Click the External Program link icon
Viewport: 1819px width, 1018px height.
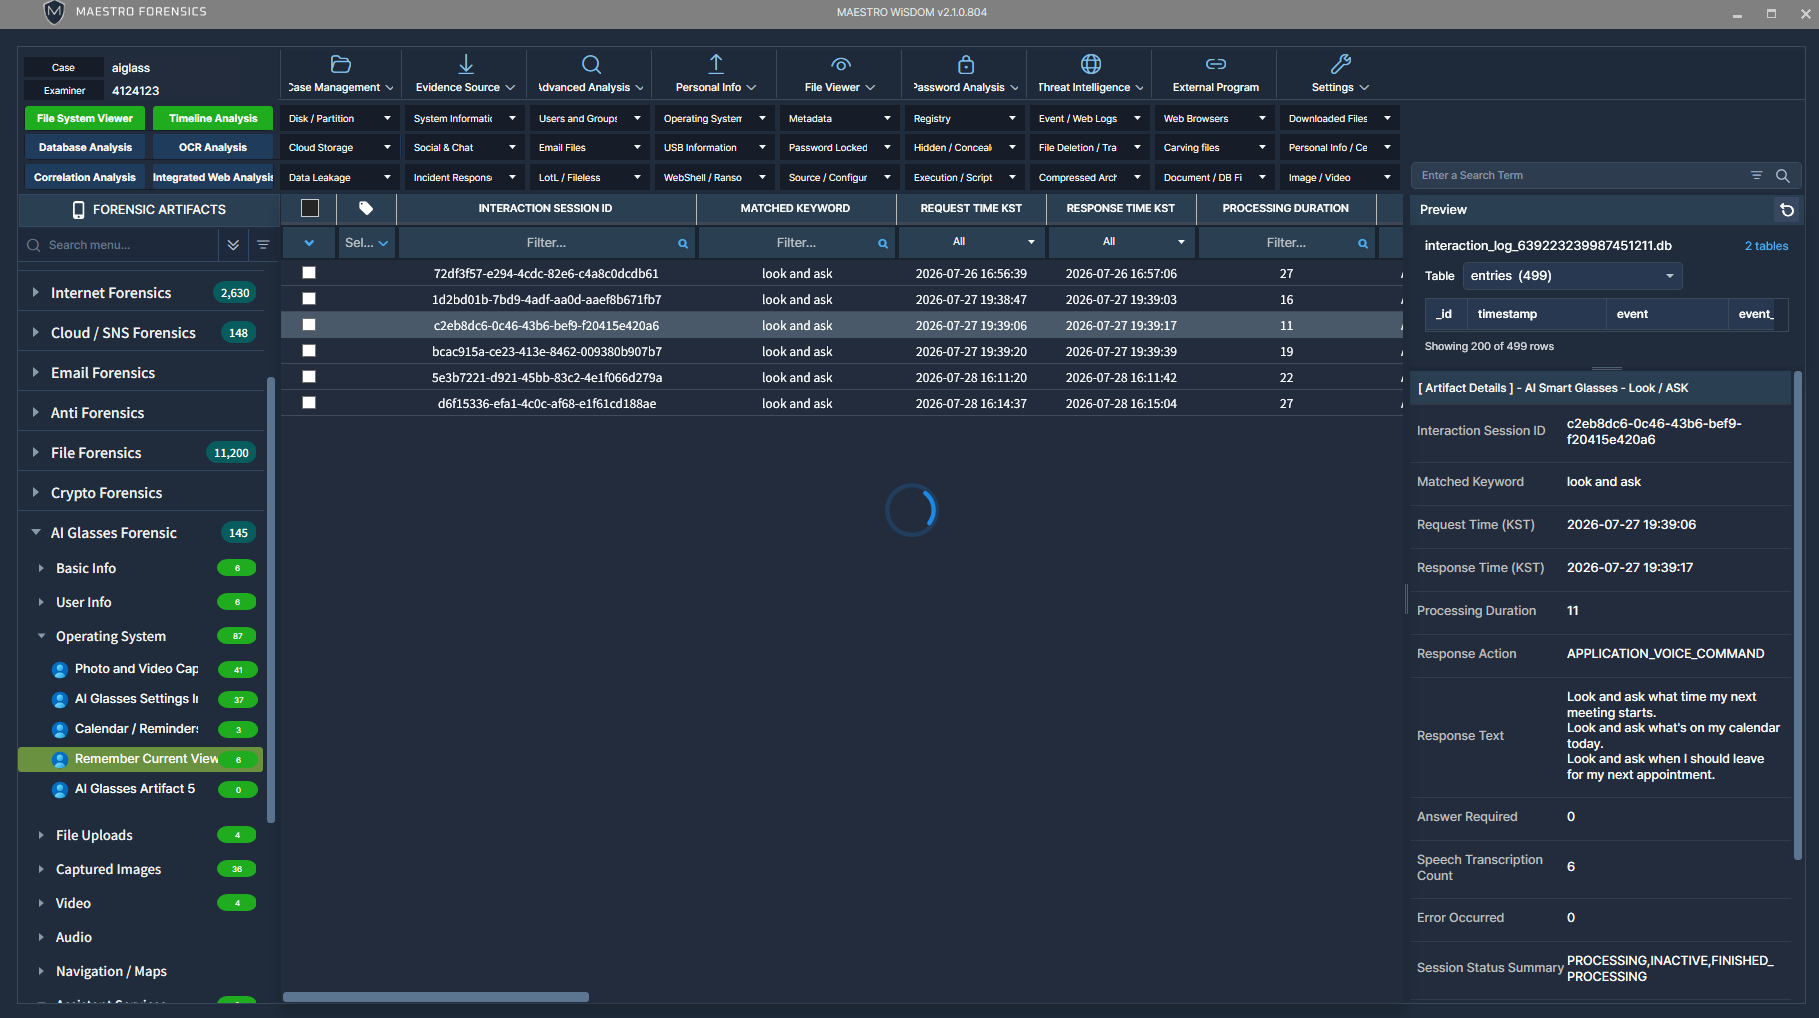pyautogui.click(x=1216, y=64)
